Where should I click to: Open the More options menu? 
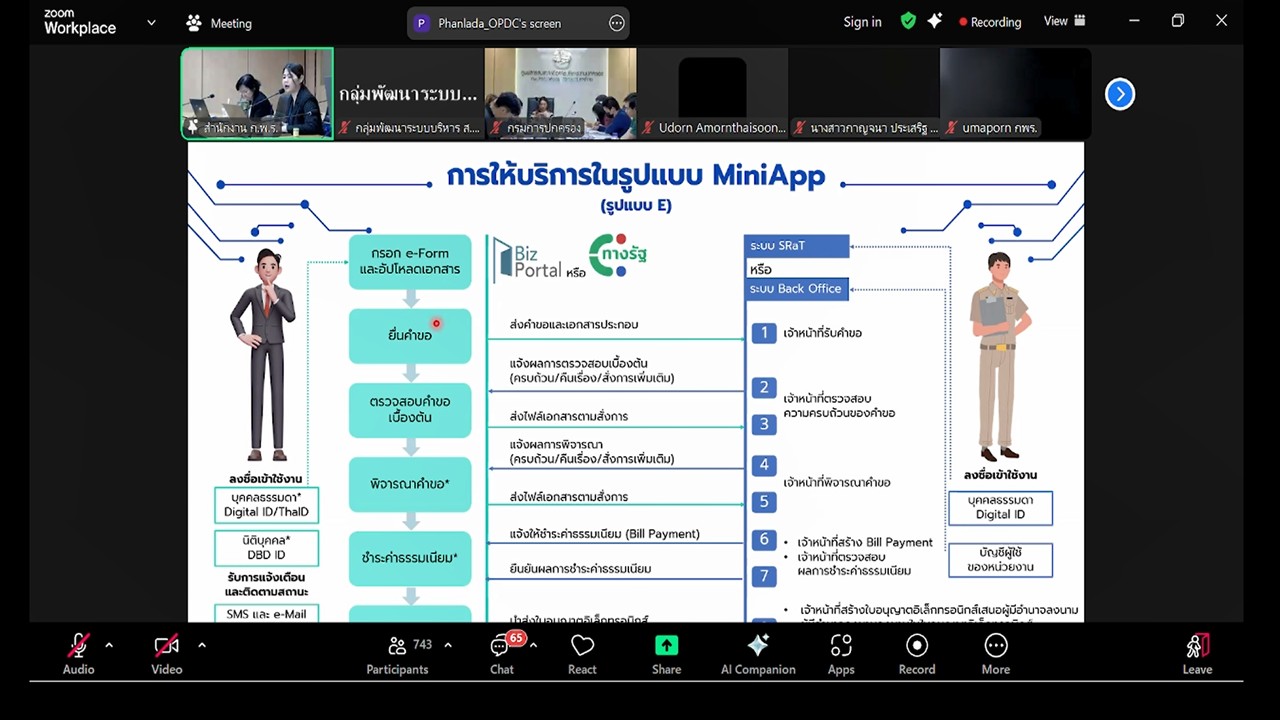click(995, 654)
